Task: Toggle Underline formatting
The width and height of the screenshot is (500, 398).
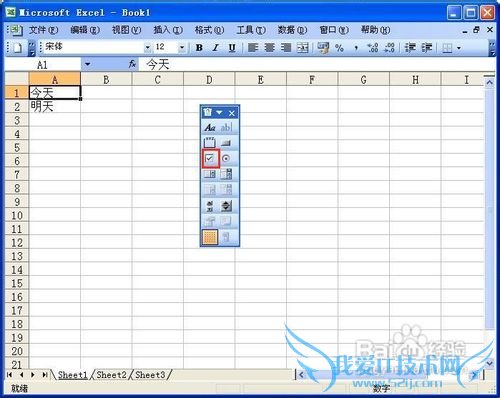Action: click(232, 48)
